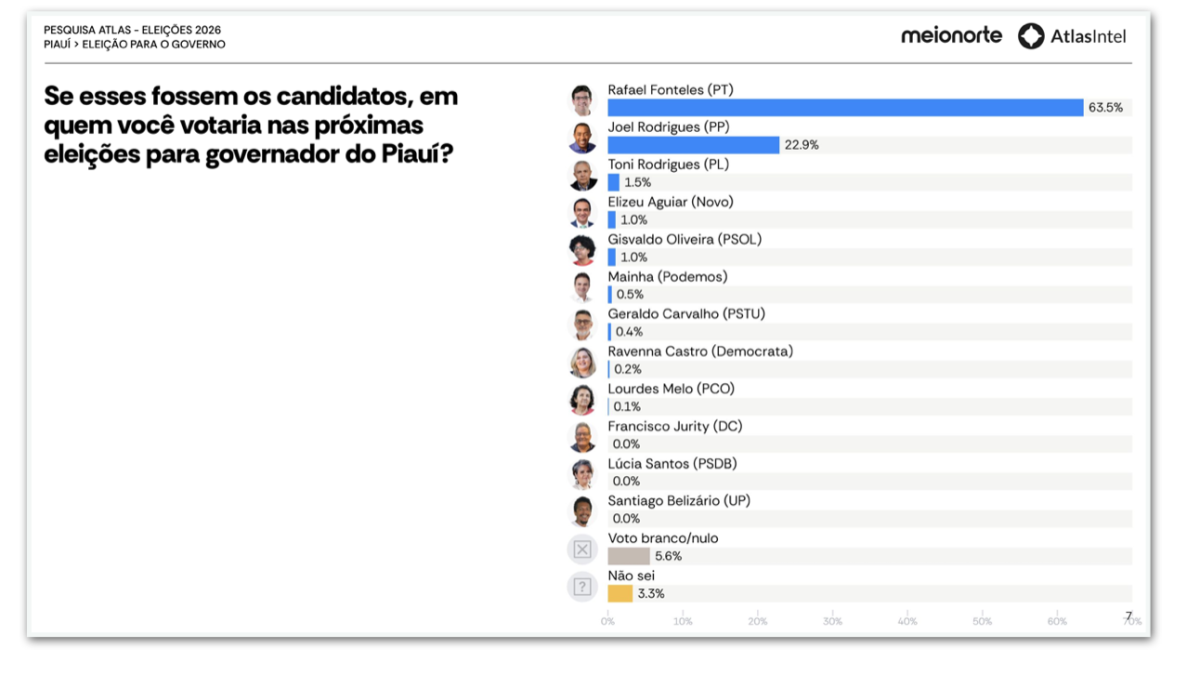Click the AtlasIntel logo icon
The width and height of the screenshot is (1200, 675).
point(1031,36)
